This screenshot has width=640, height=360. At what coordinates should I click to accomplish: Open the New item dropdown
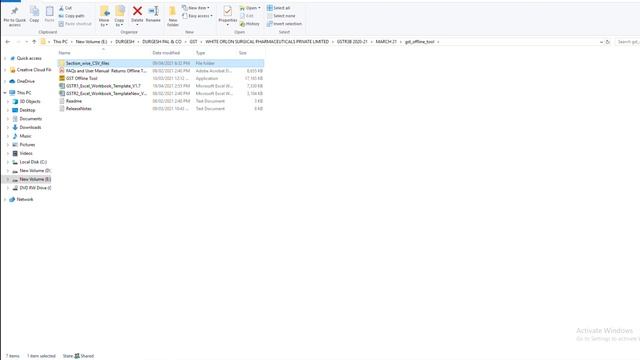(196, 8)
